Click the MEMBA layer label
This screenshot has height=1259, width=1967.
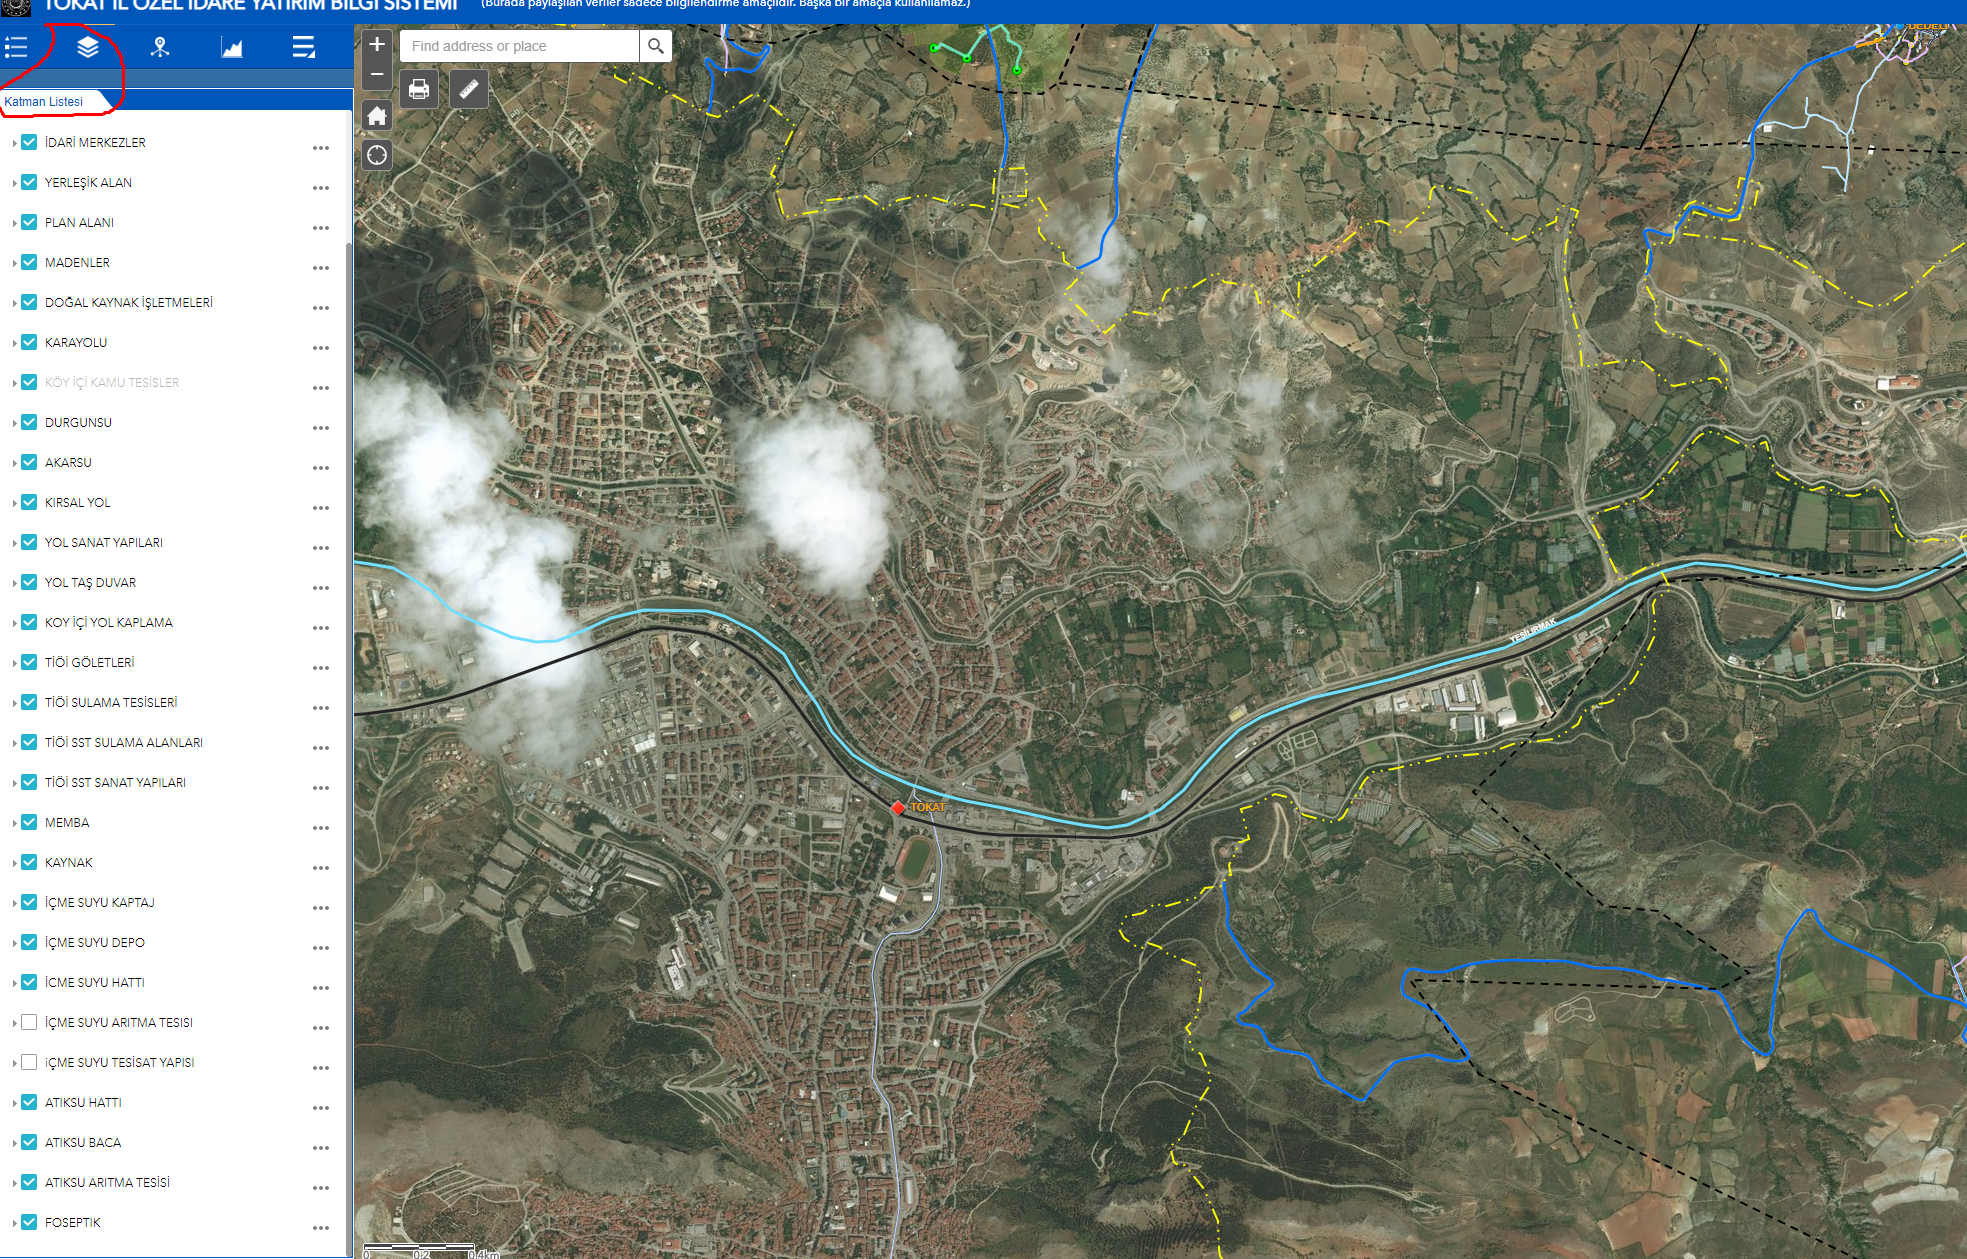tap(67, 822)
